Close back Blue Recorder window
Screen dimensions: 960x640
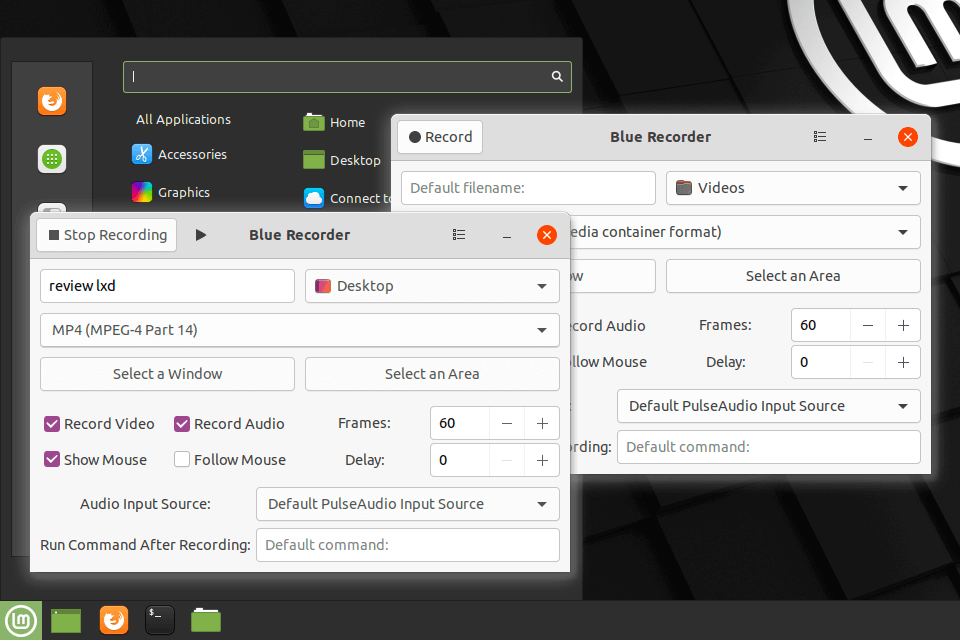coord(907,137)
